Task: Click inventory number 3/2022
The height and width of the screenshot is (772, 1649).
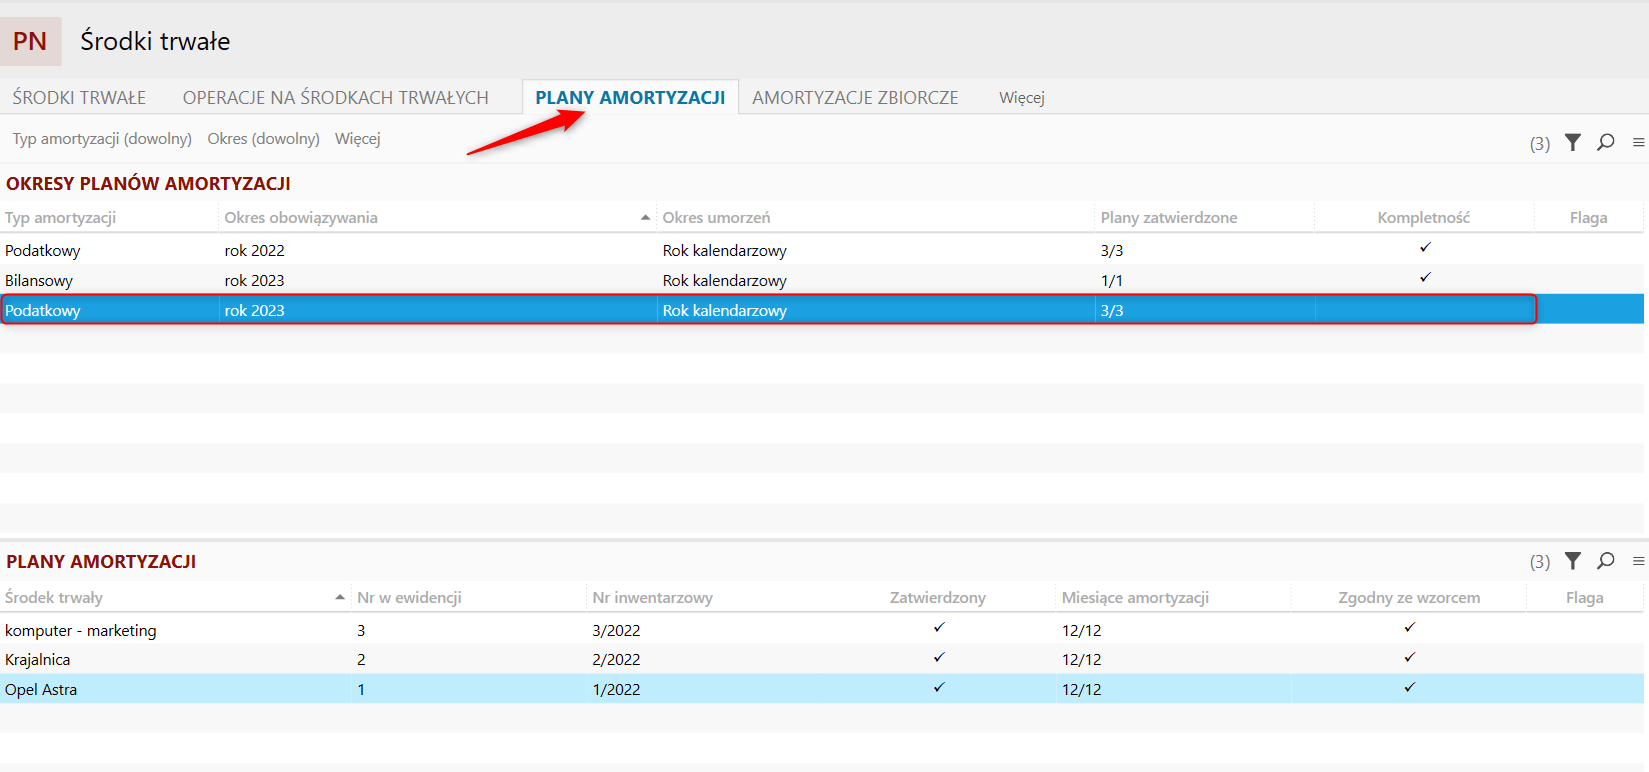Action: [x=616, y=630]
